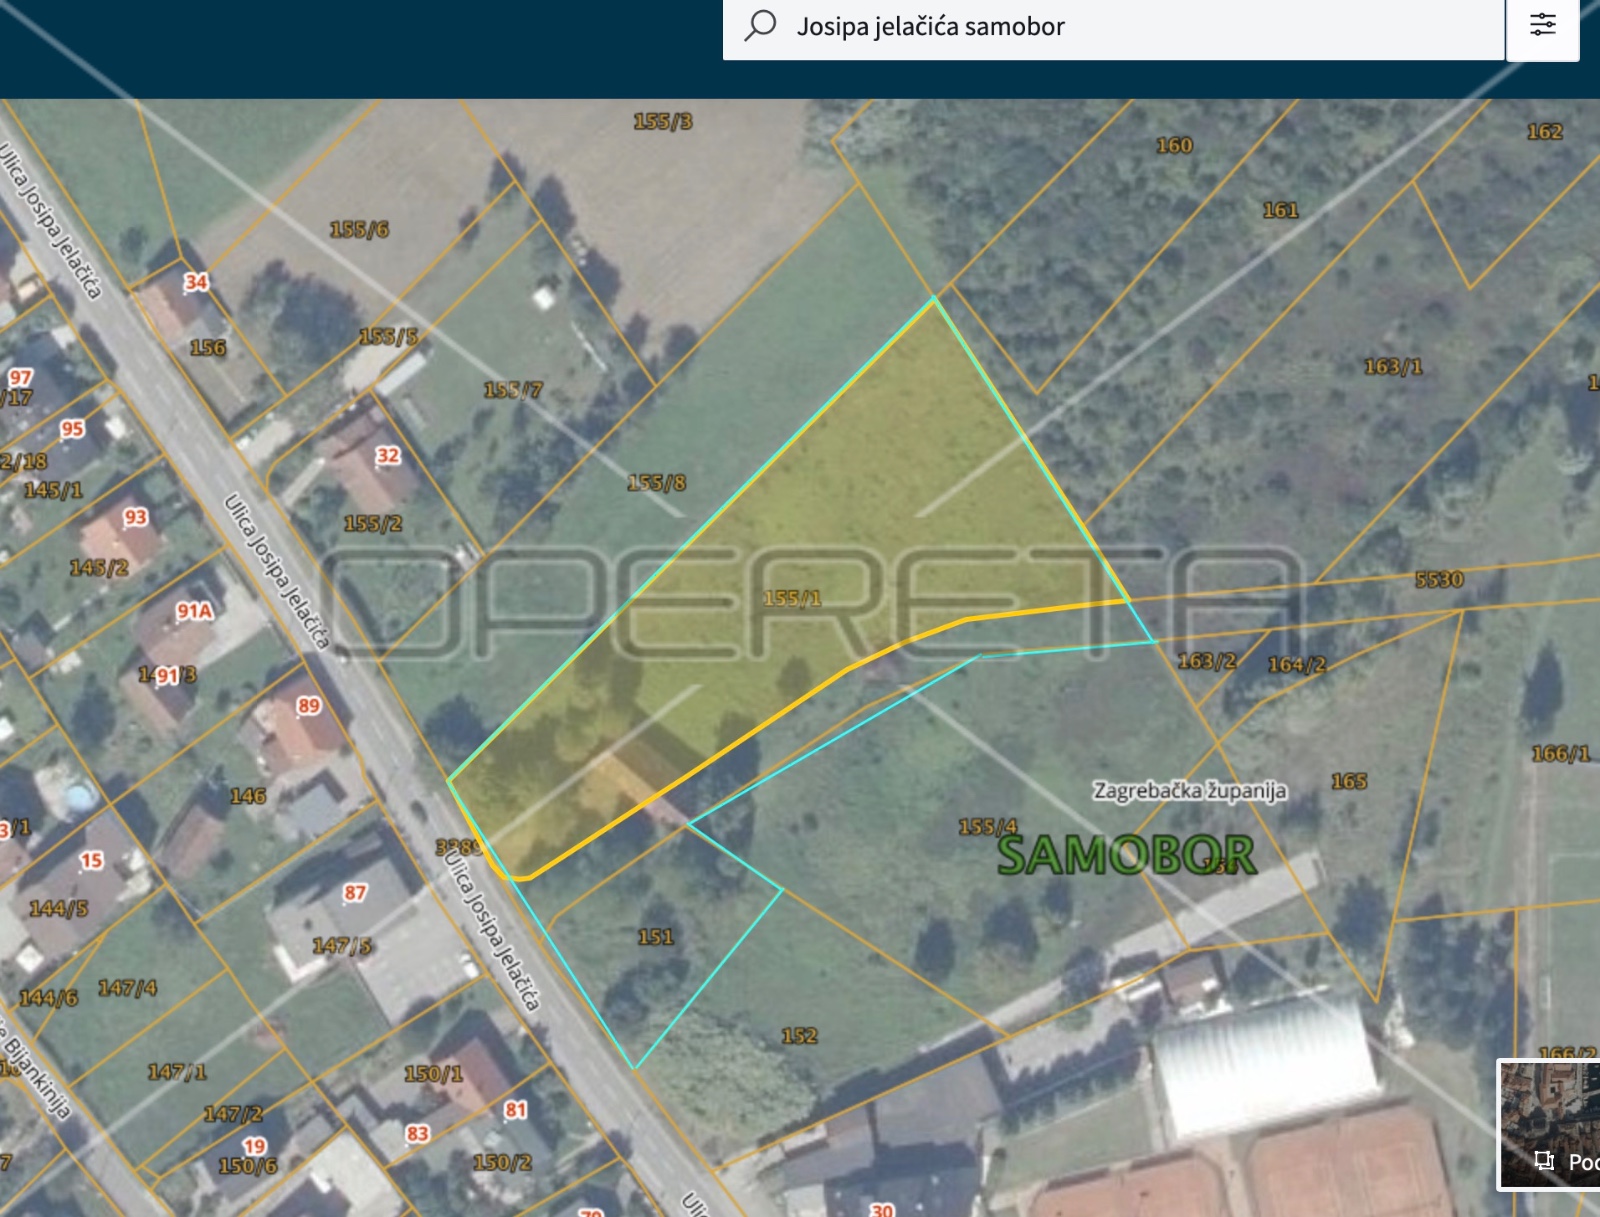Click parcel number 160

tap(1174, 146)
